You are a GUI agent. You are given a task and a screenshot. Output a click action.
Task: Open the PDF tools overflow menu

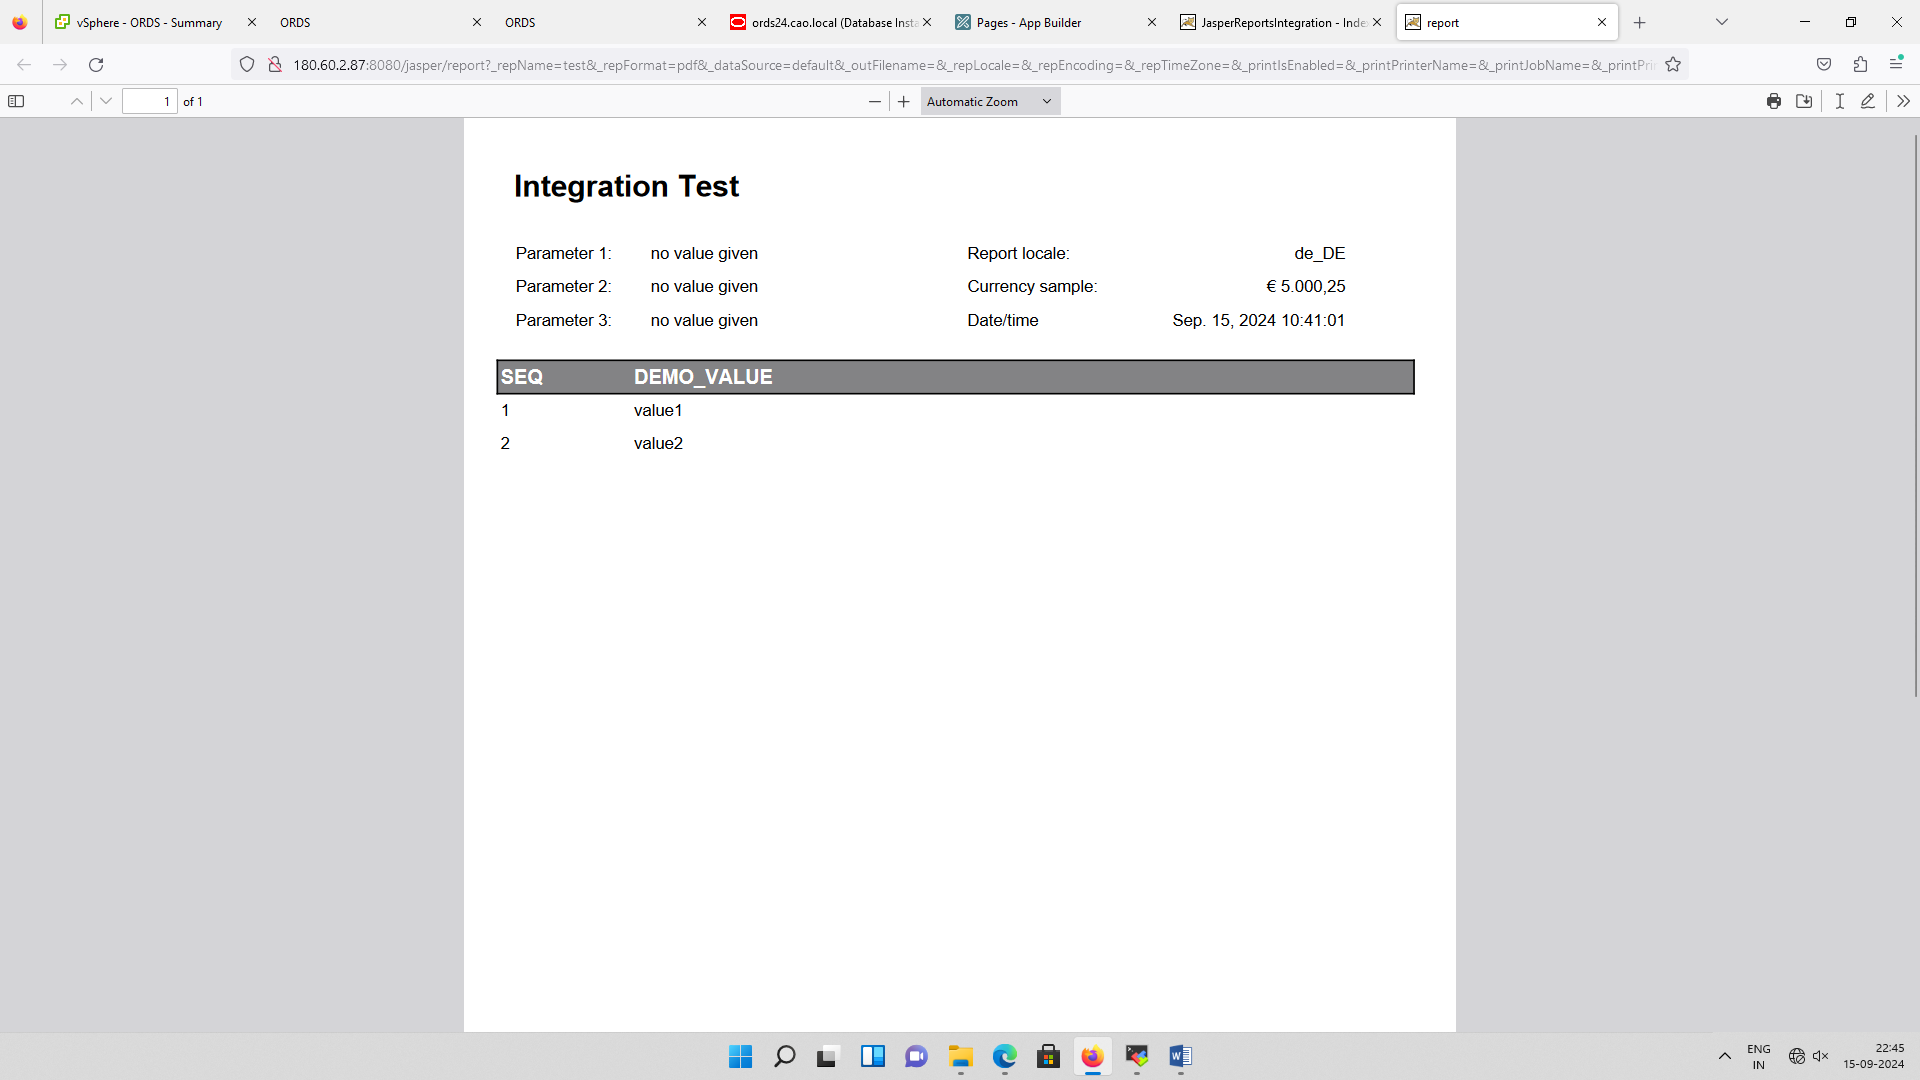click(1903, 101)
